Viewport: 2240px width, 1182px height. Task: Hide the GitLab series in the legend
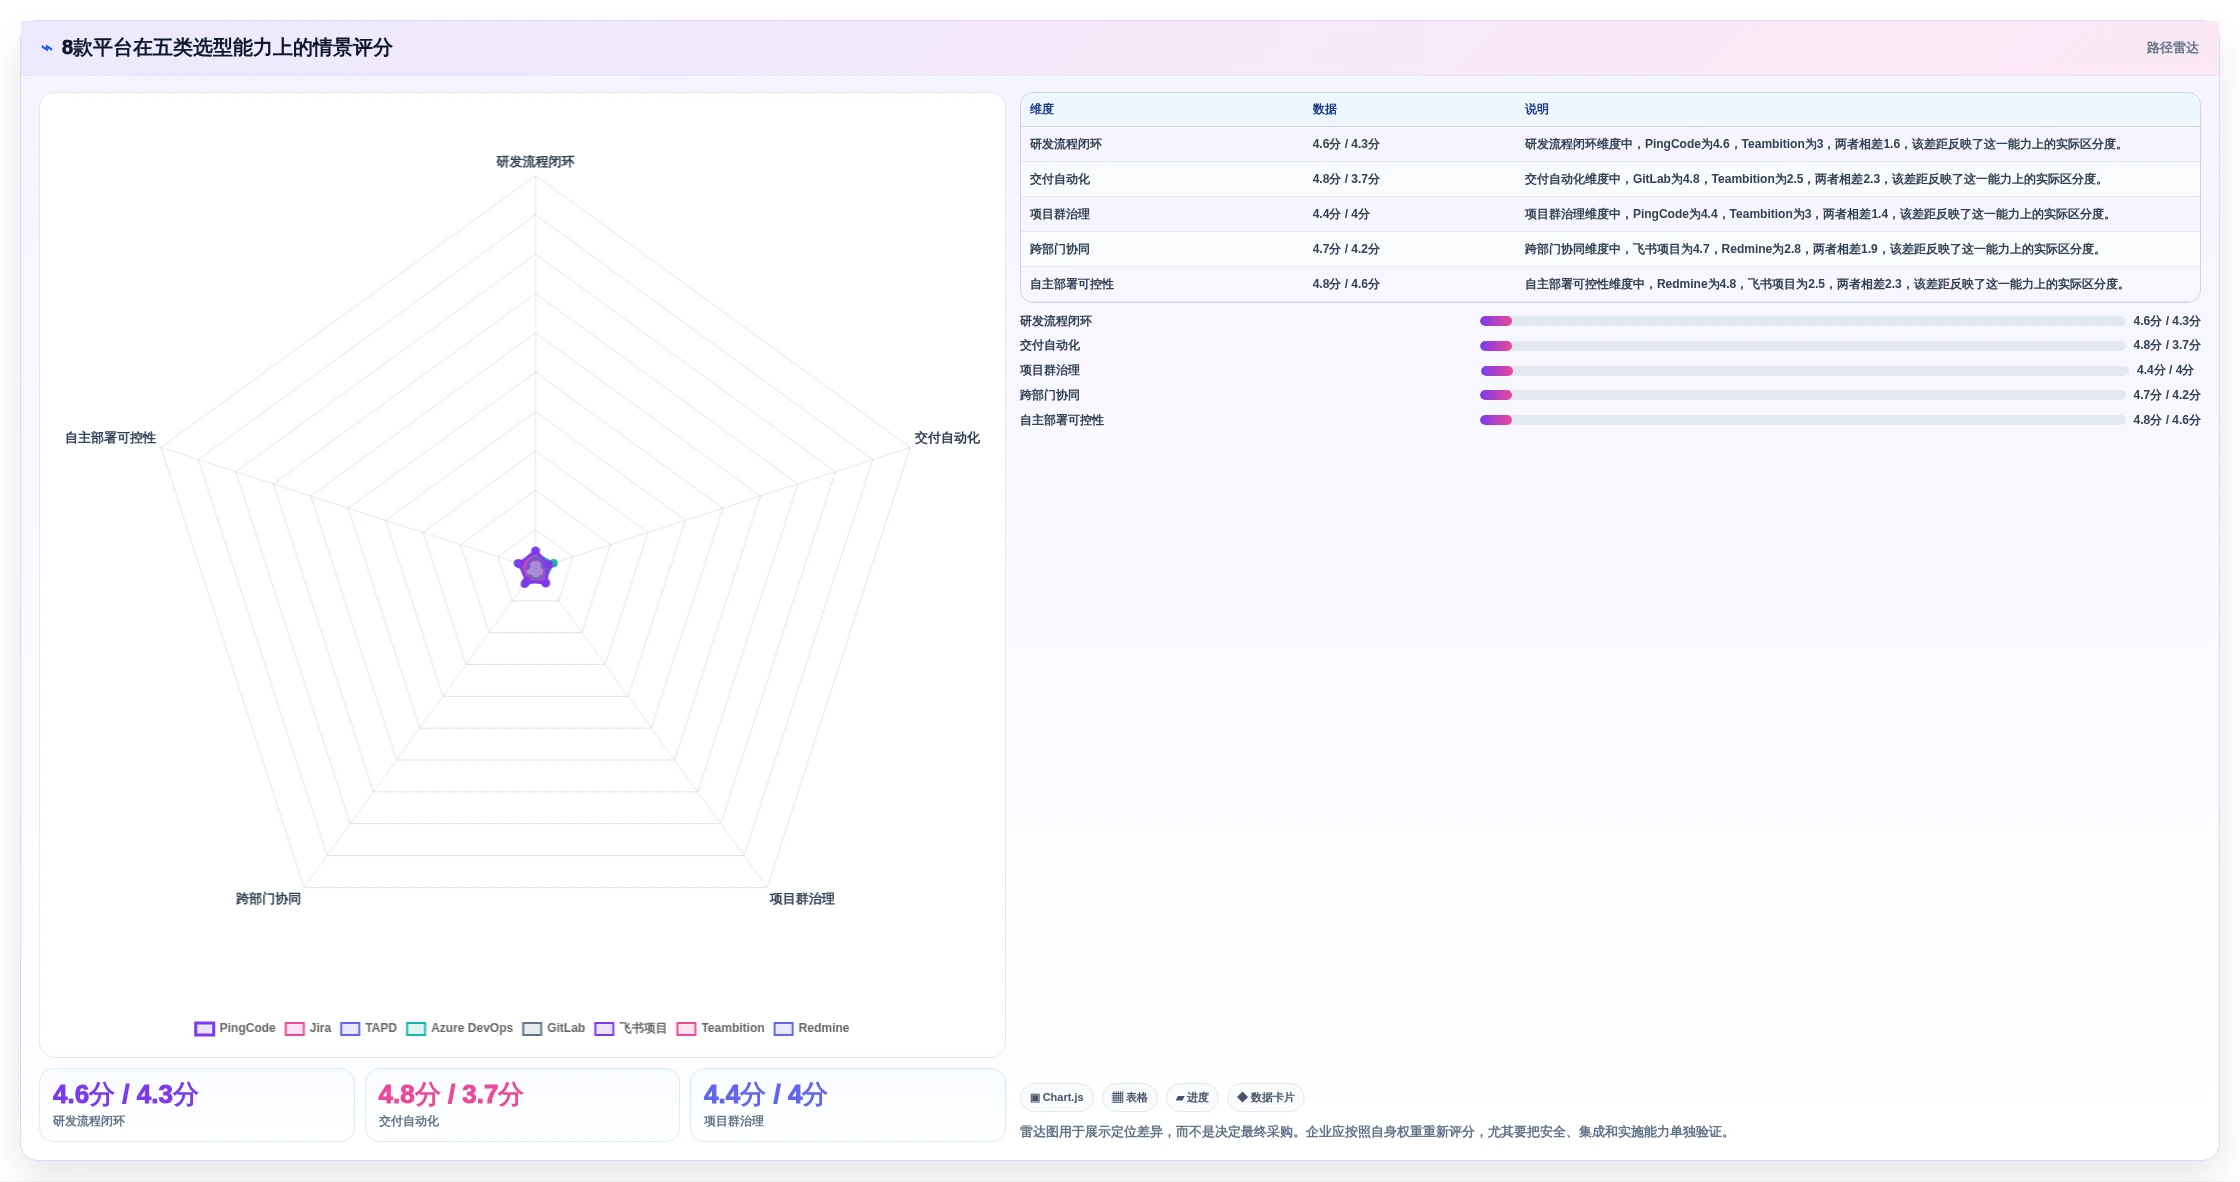tap(553, 1028)
